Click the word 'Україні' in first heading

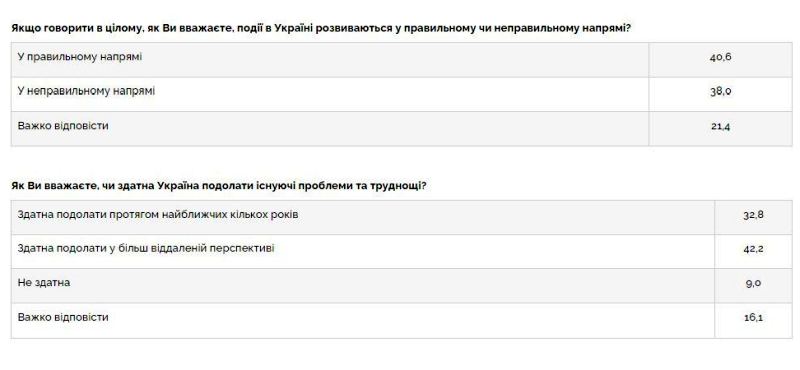click(x=293, y=29)
